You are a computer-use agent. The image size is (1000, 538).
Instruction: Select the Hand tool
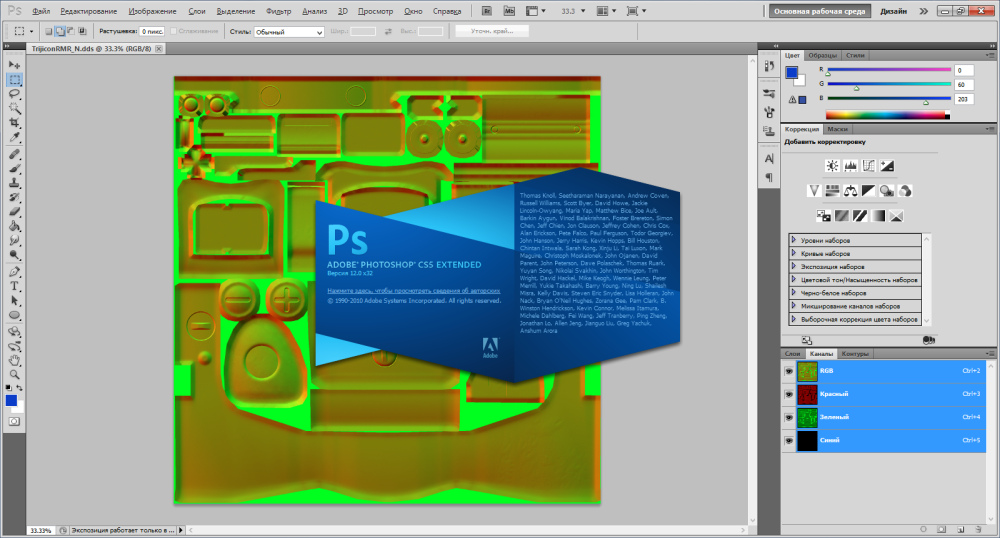coord(14,361)
